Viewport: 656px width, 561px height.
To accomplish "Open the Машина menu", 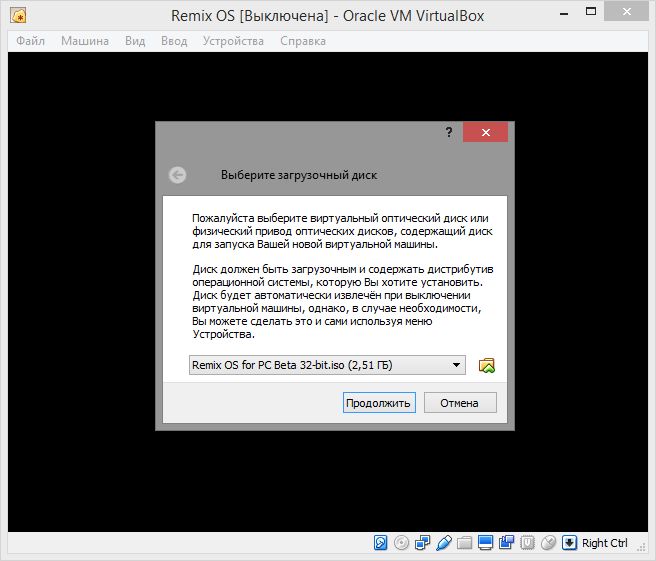I will [85, 41].
